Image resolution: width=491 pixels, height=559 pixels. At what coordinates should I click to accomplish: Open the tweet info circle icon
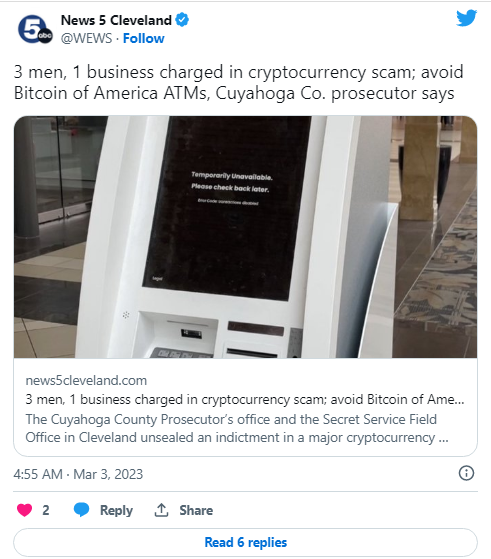tap(466, 473)
